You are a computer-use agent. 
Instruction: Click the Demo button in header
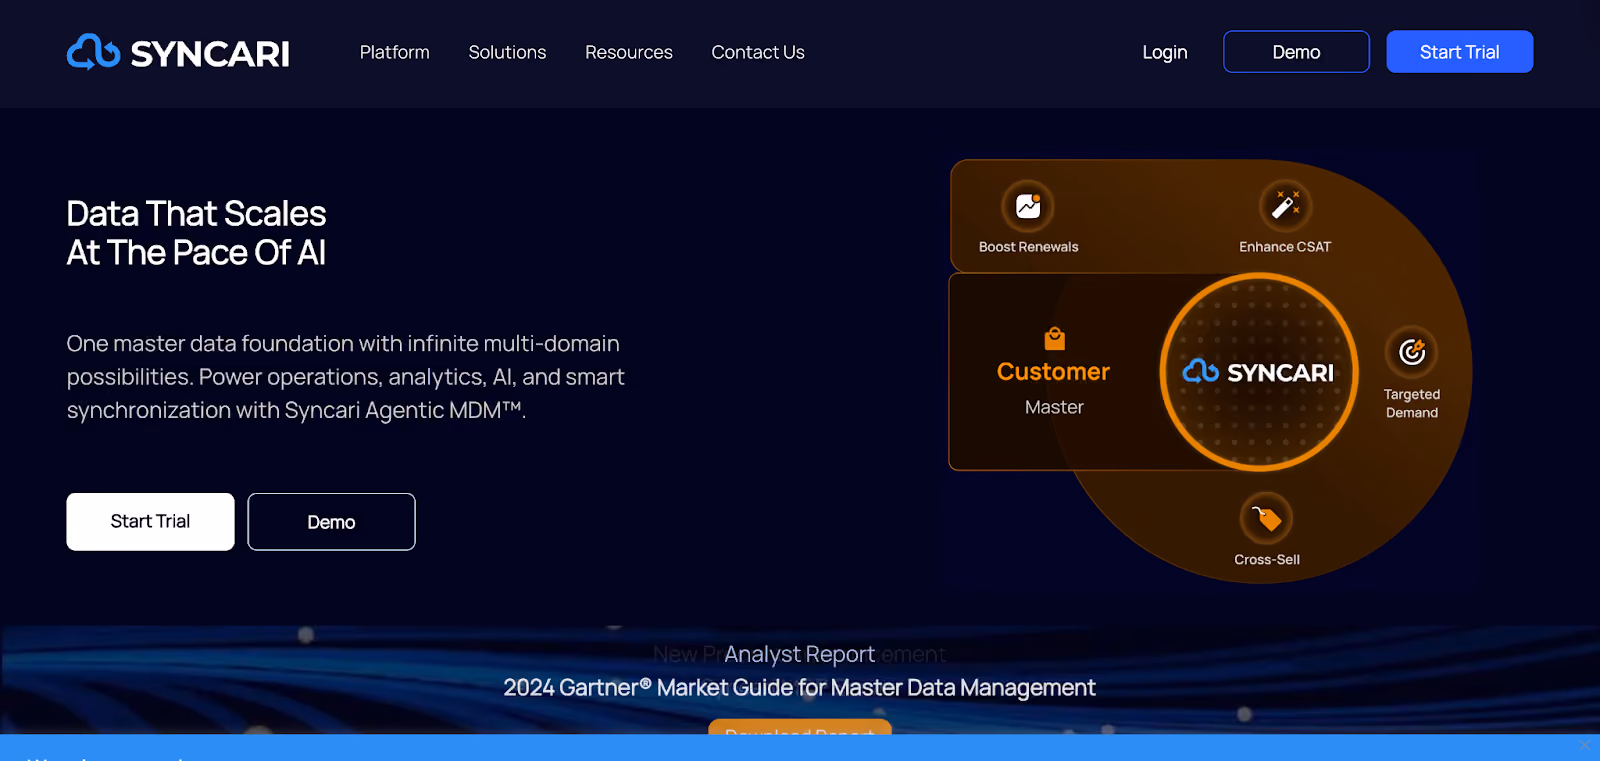[1296, 52]
